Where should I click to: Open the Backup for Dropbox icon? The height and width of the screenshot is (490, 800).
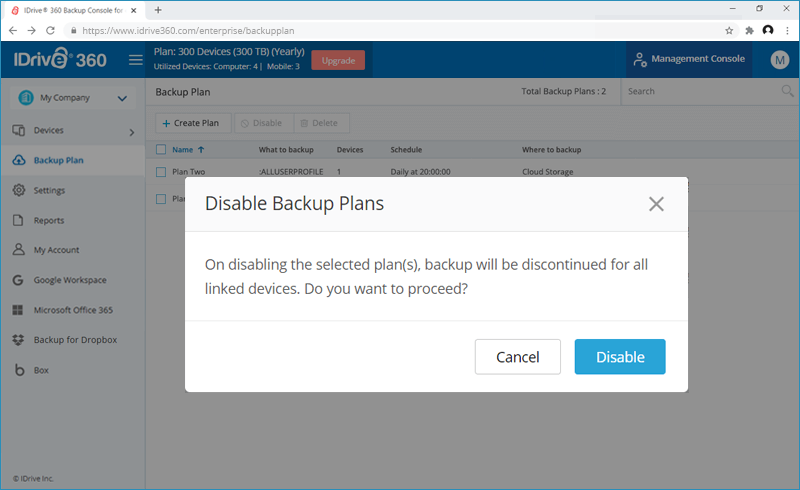pos(19,340)
